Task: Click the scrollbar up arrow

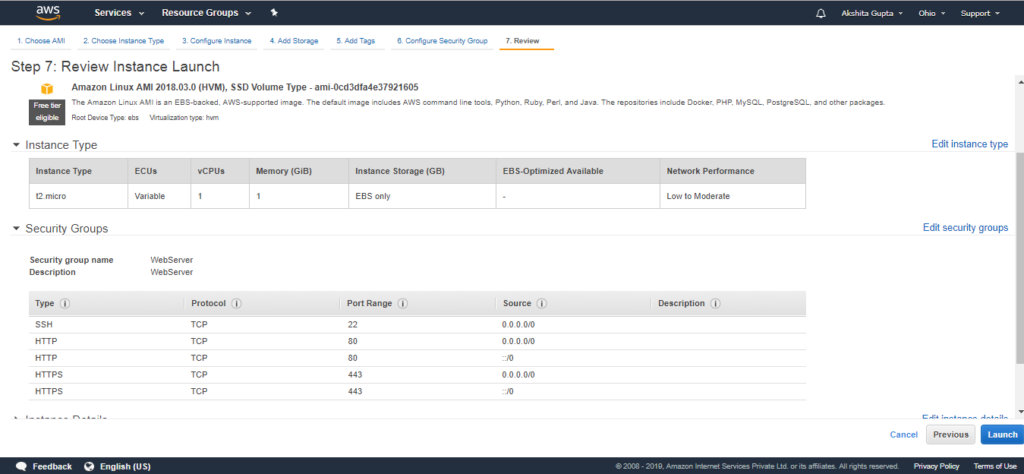Action: (x=1019, y=80)
